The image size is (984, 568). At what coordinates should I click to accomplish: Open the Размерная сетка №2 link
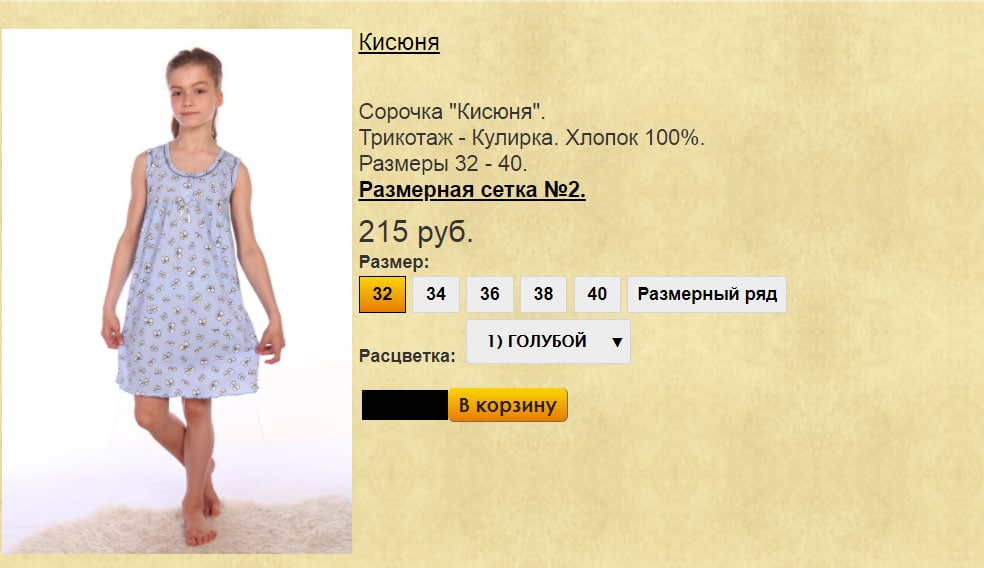pyautogui.click(x=472, y=190)
